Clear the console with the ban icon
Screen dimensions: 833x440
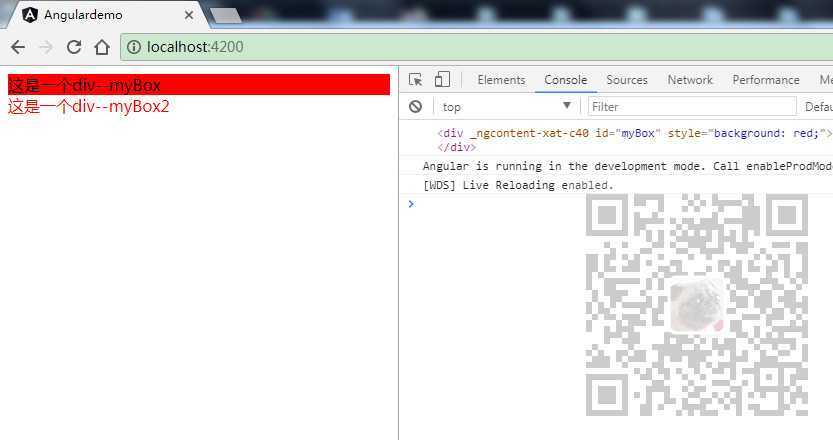(x=415, y=107)
